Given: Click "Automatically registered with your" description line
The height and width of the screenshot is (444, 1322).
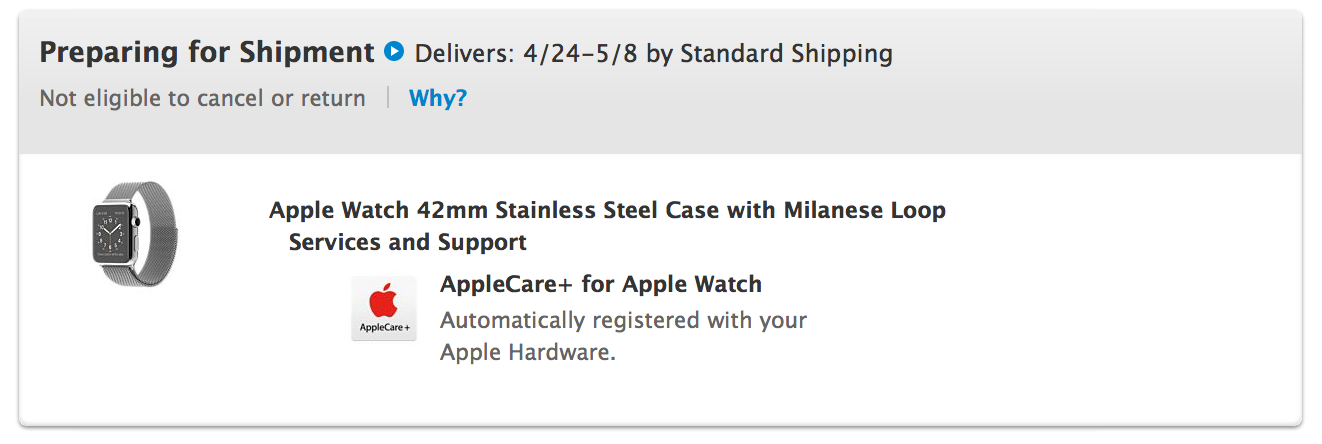Looking at the screenshot, I should 623,321.
